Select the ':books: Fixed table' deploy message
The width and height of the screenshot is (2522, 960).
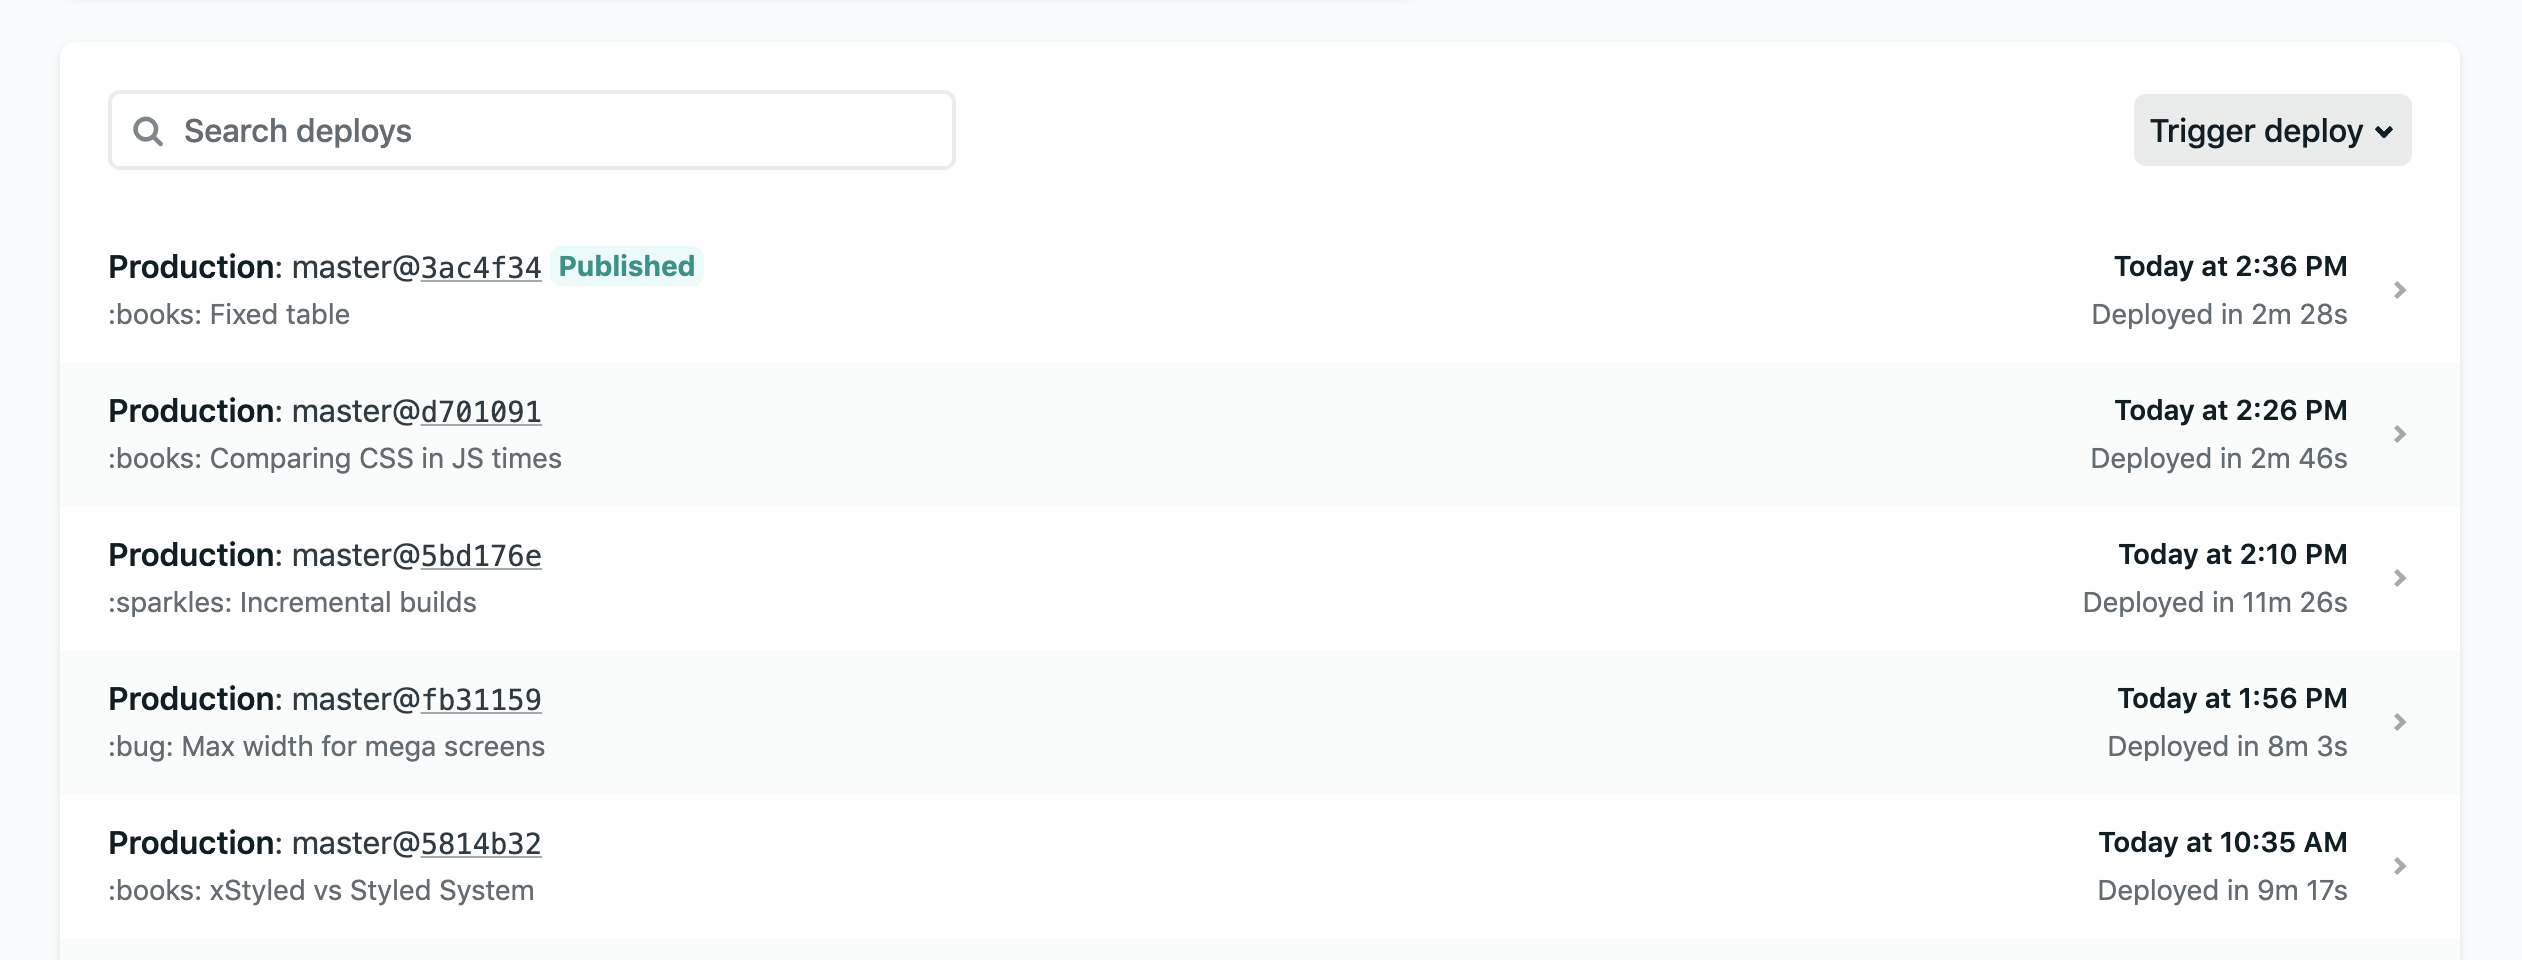[x=229, y=315]
